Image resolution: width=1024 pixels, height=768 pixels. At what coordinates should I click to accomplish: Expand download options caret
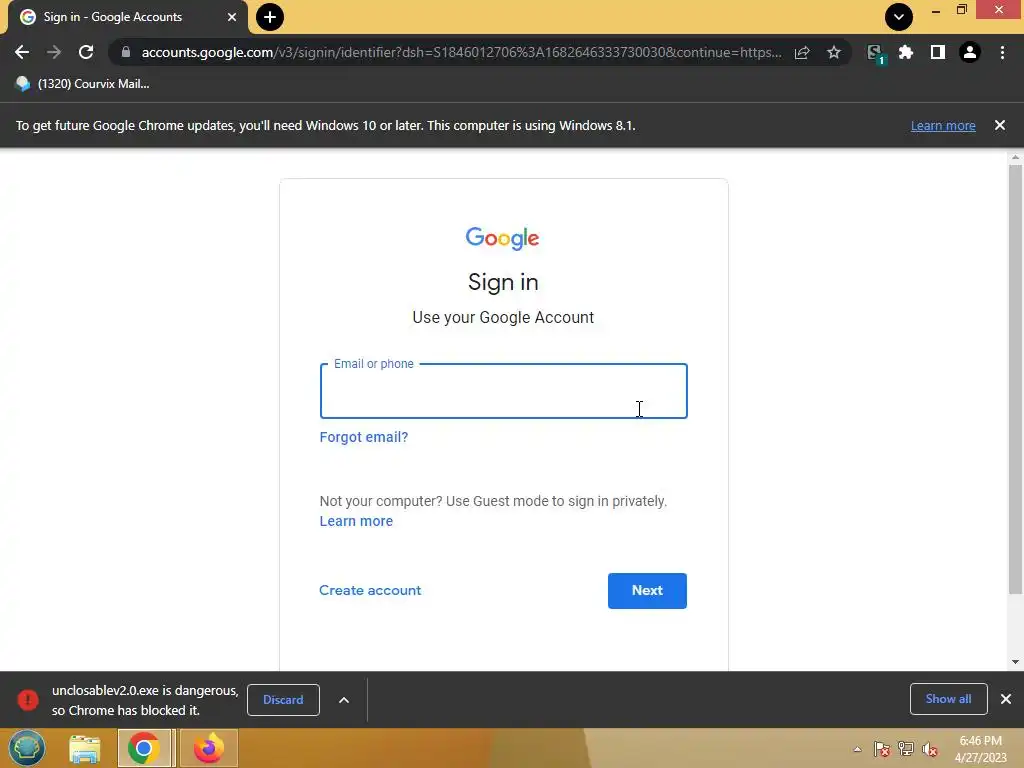(344, 699)
